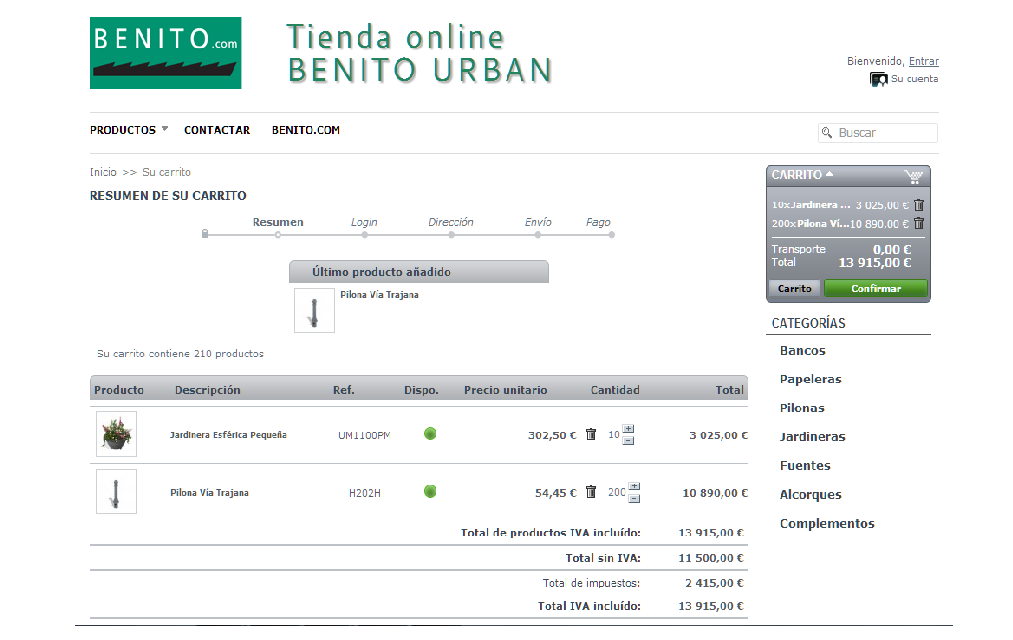Image resolution: width=1013 pixels, height=640 pixels.
Task: Click 10xJardinera entry in sidebar cart
Action: [811, 205]
